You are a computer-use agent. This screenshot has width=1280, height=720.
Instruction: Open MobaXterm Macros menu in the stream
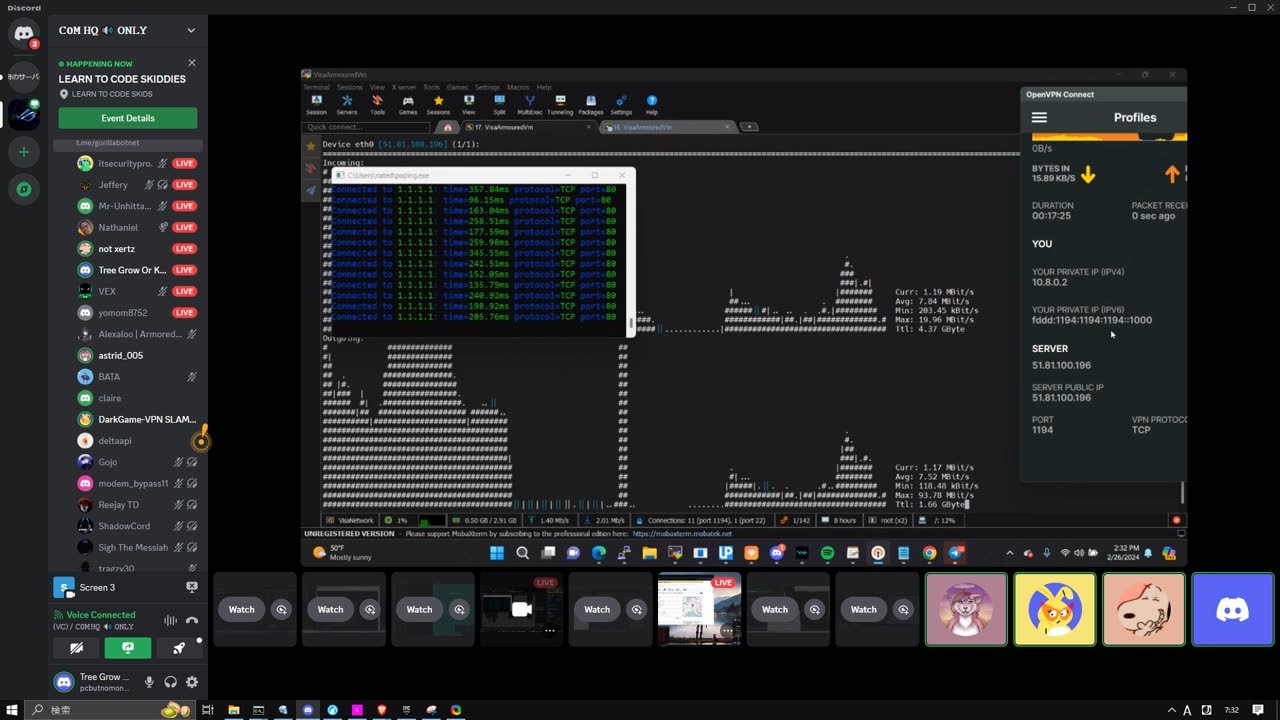518,87
